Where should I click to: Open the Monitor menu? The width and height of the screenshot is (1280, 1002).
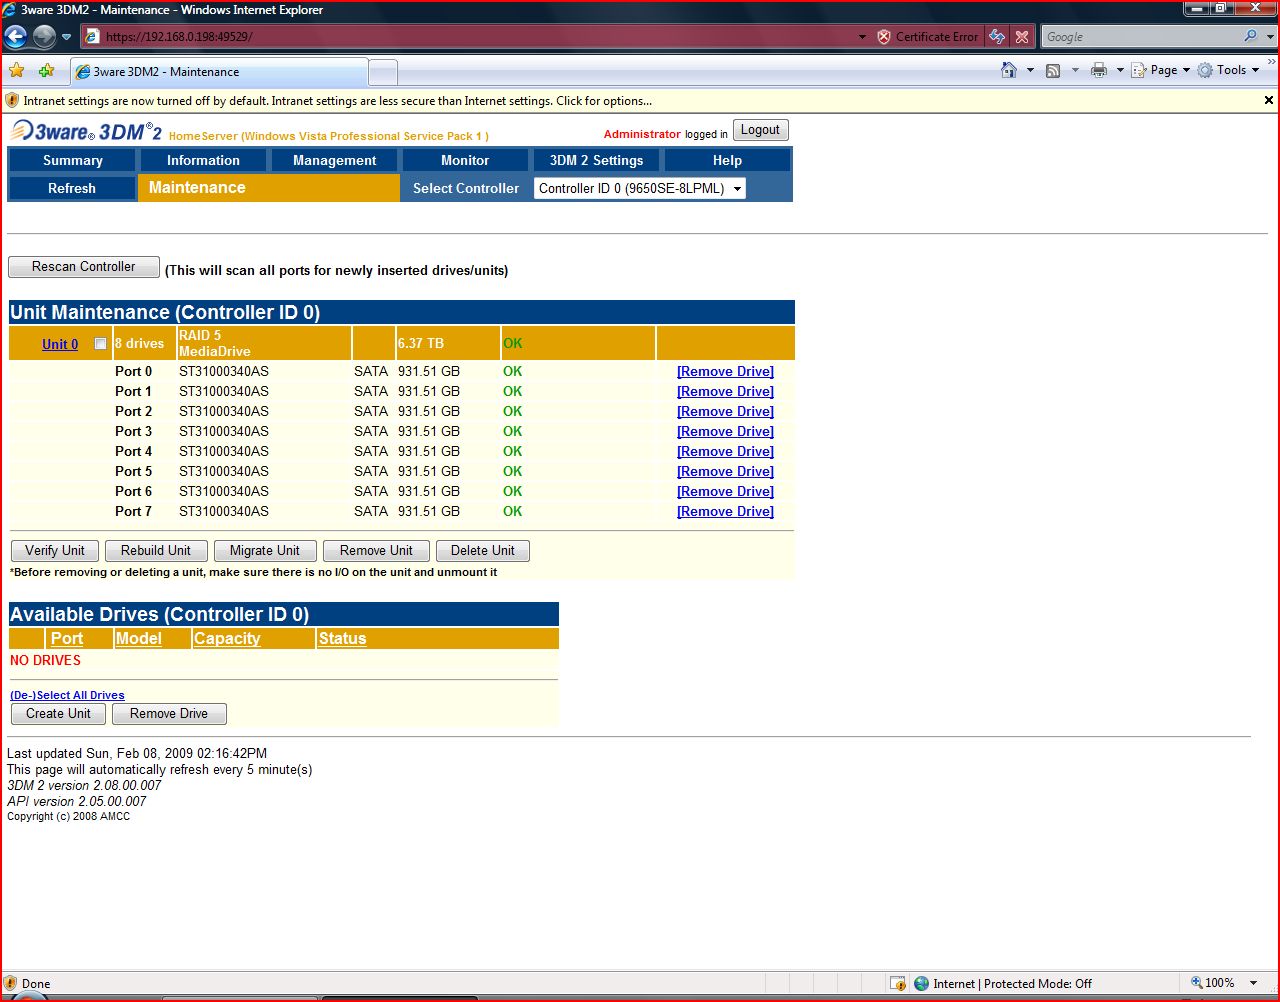[465, 160]
